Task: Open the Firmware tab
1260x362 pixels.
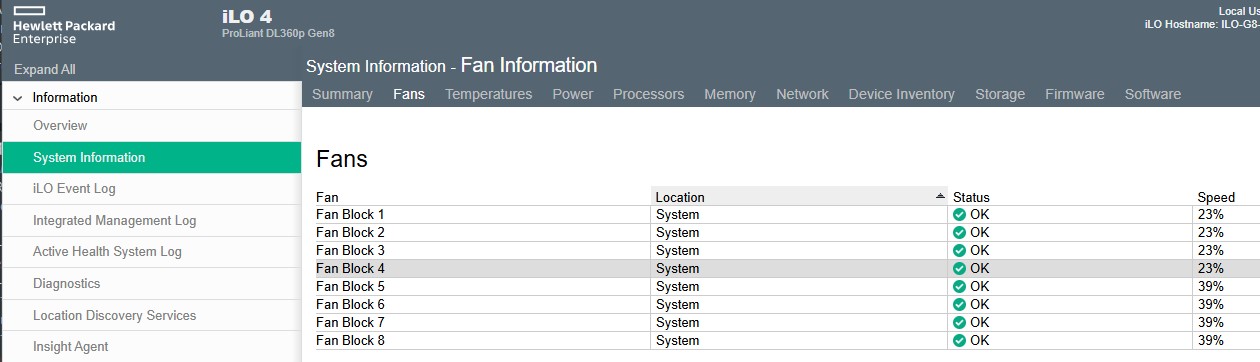Action: (1075, 94)
